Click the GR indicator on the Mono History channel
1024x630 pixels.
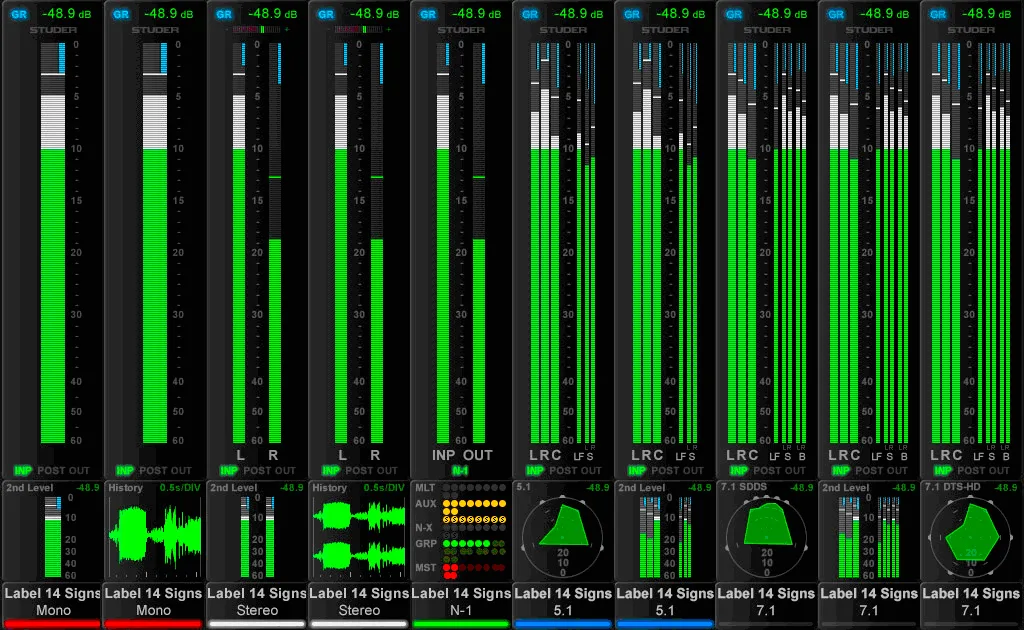click(x=121, y=14)
